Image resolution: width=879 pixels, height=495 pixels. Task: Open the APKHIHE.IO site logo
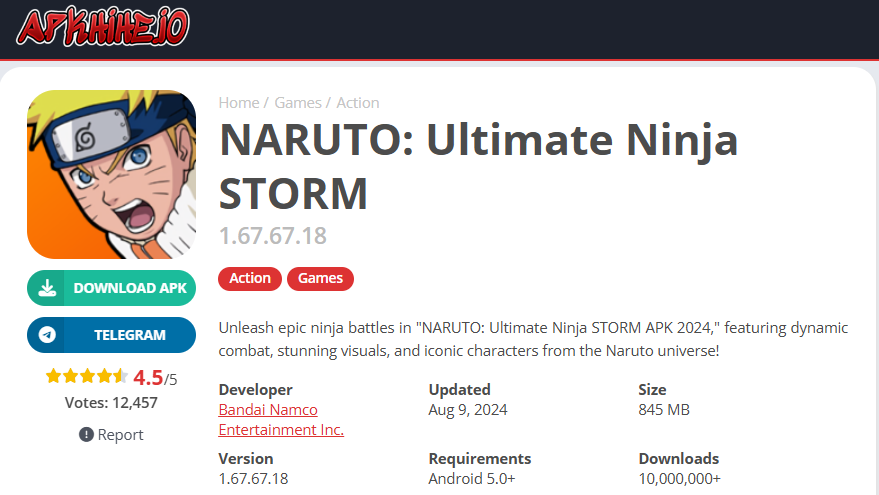coord(103,26)
